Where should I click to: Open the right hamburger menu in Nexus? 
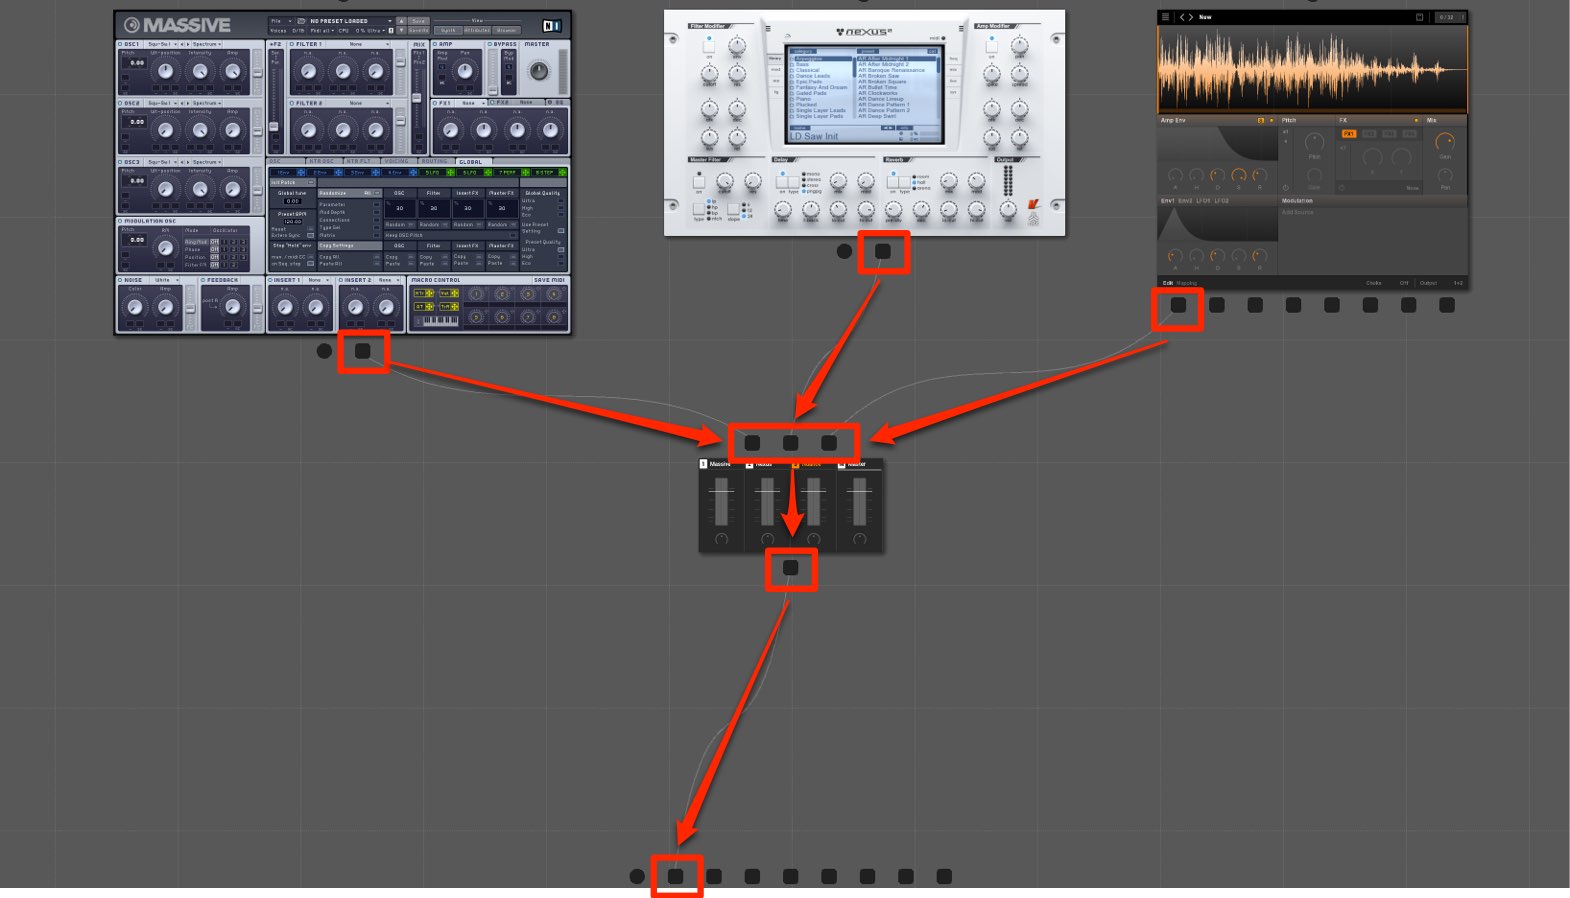point(961,28)
